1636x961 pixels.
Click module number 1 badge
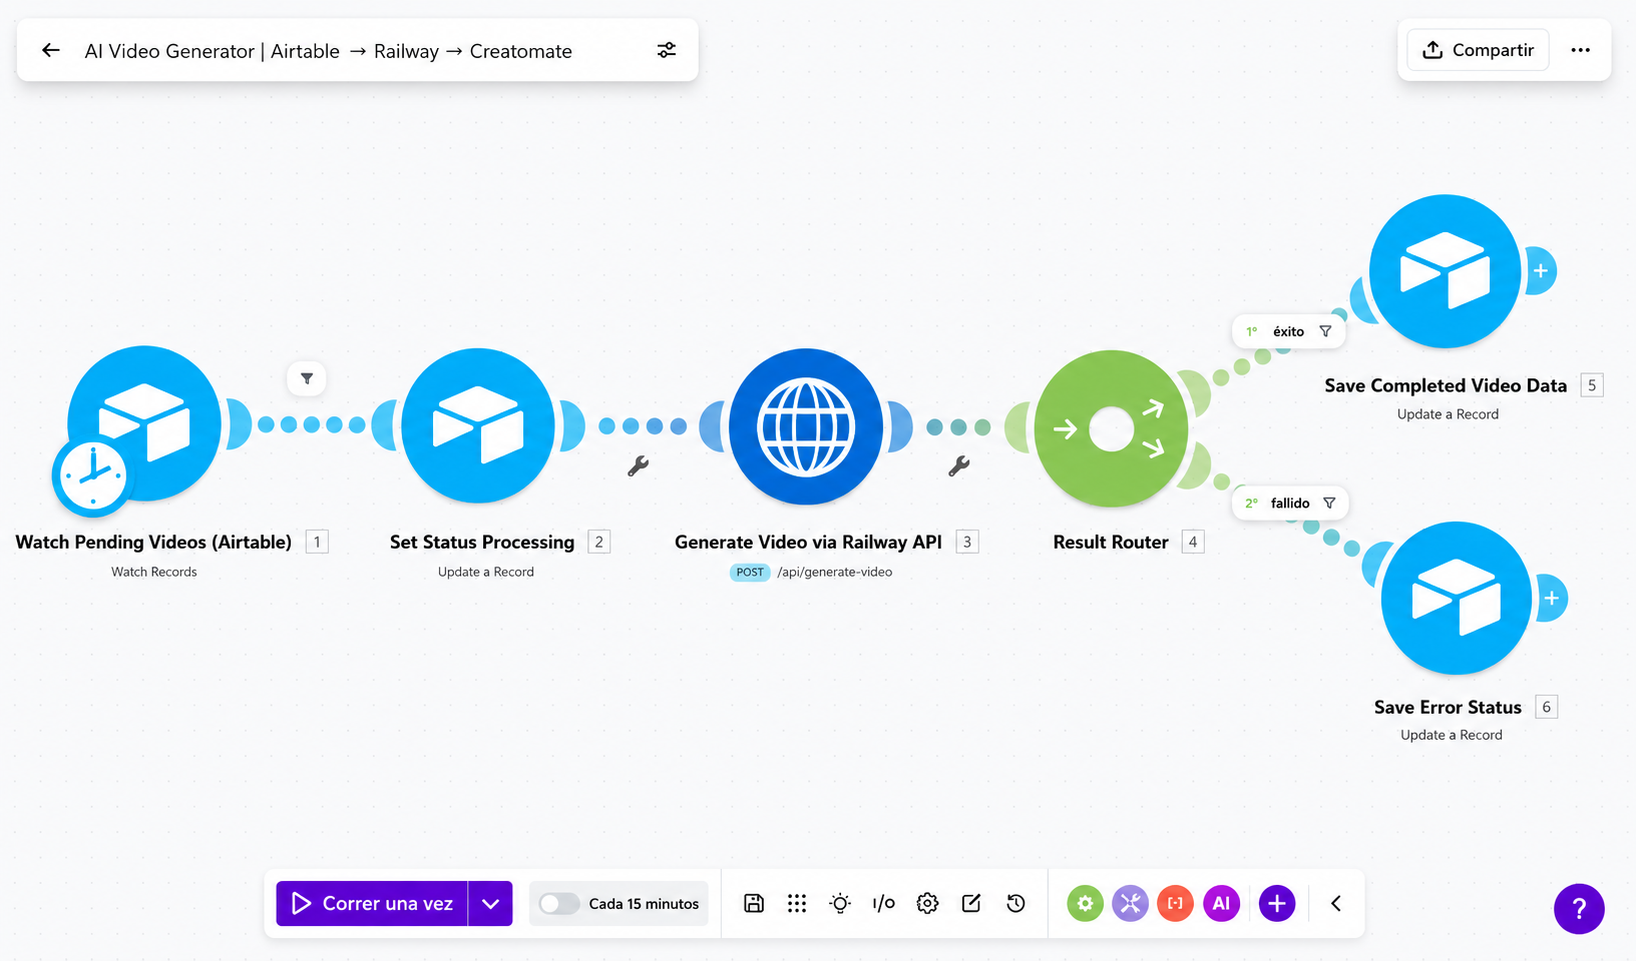tap(317, 542)
